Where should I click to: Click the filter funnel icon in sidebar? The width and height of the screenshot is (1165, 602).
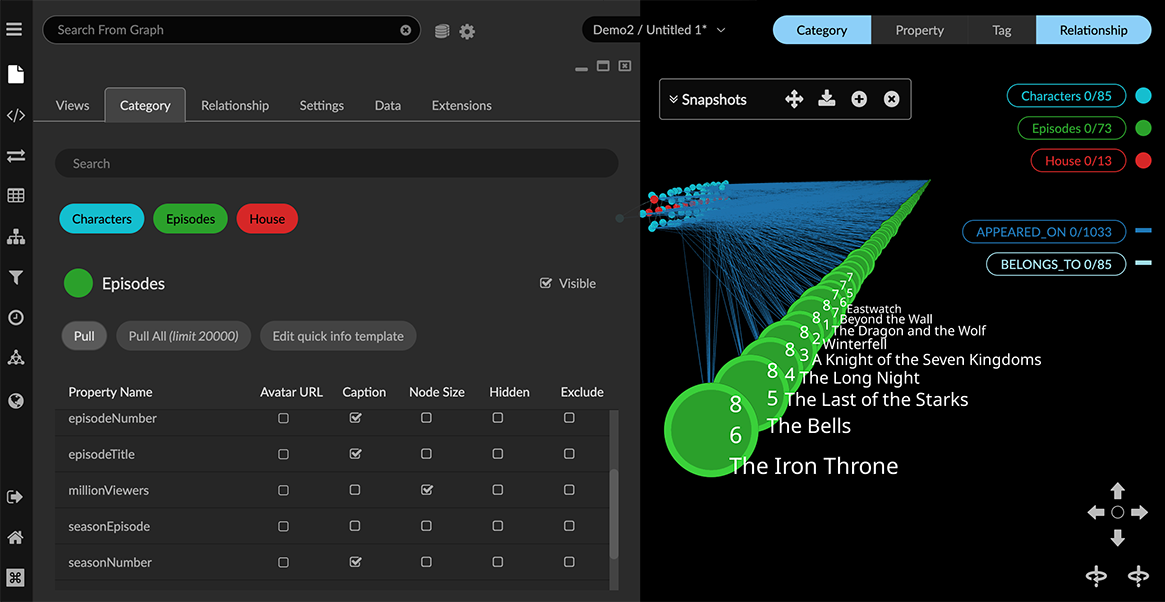[x=15, y=277]
